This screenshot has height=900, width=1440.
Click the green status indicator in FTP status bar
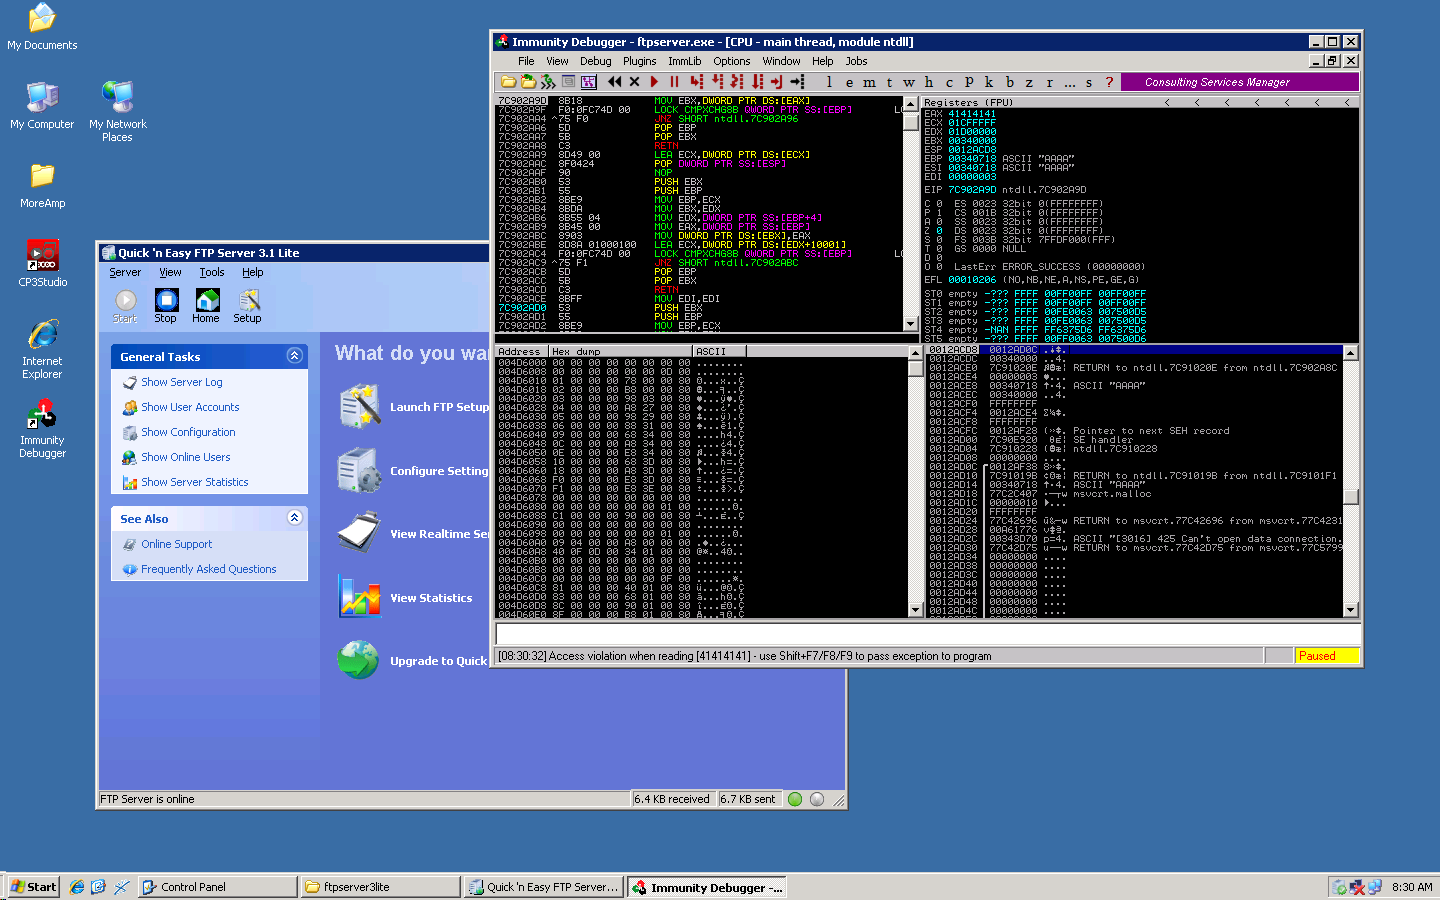[795, 799]
